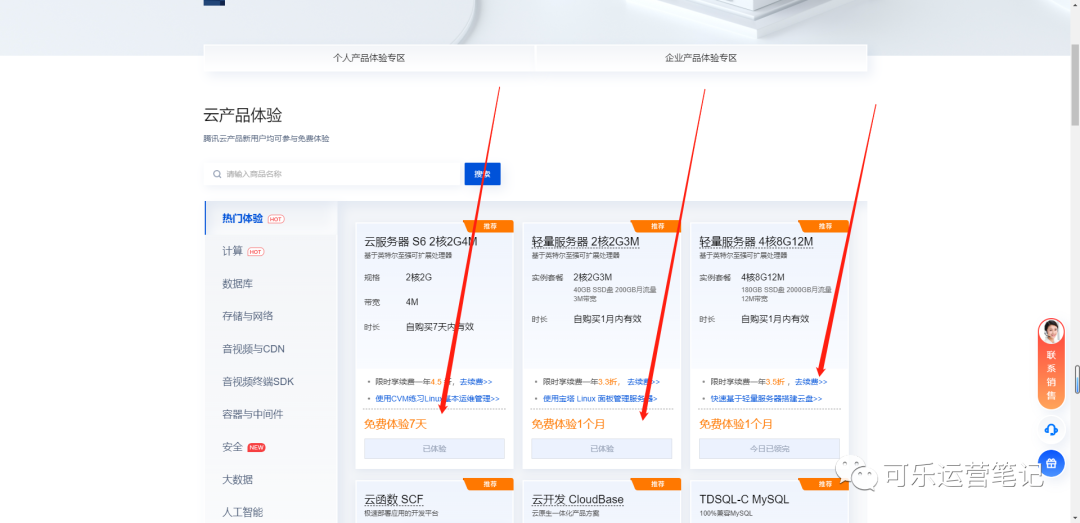This screenshot has width=1080, height=523.
Task: Click the 4M bandwidth value
Action: click(412, 302)
